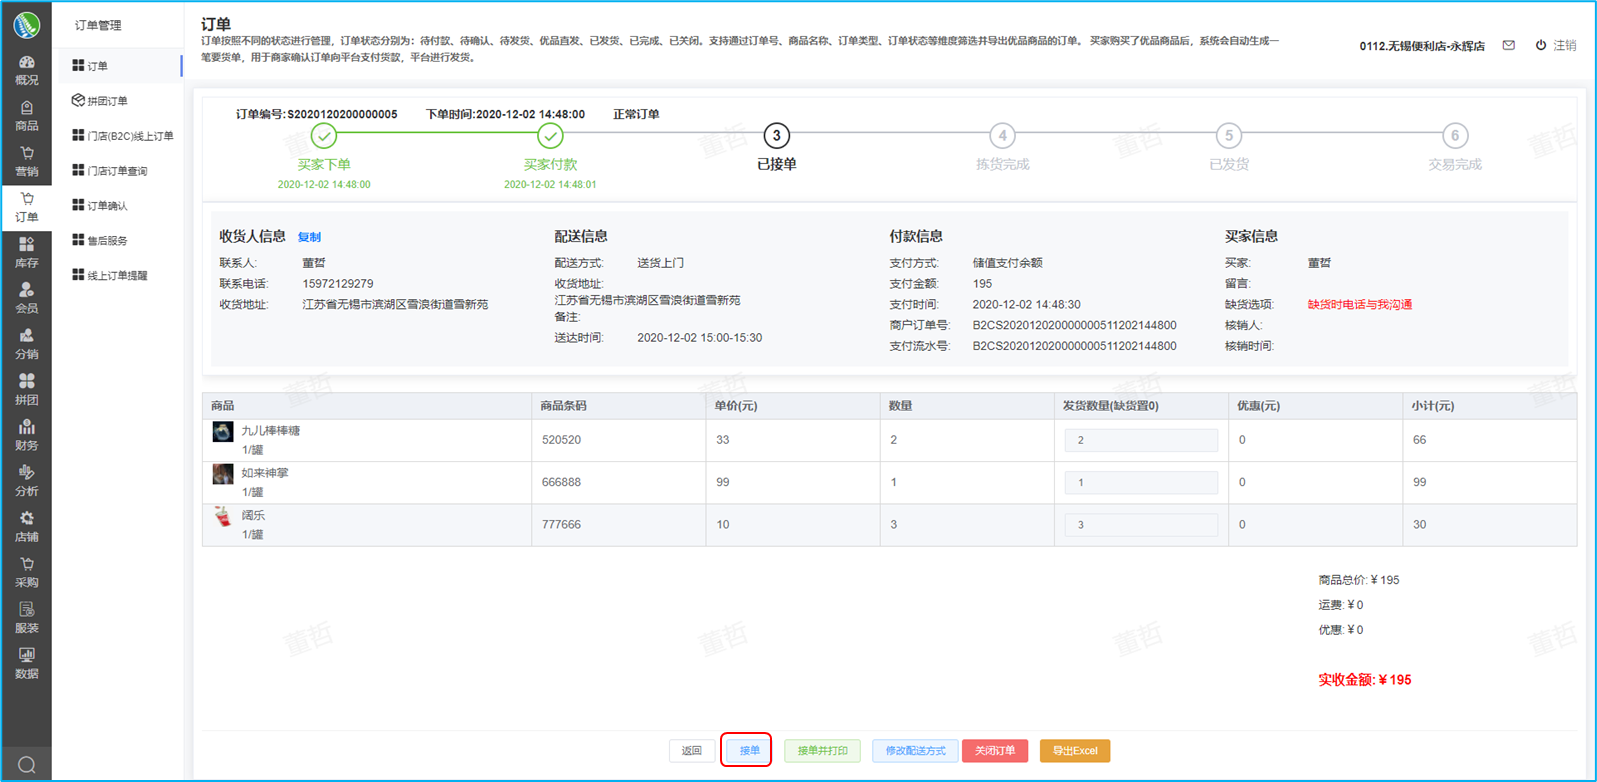
Task: Click the 阔乐 product thumbnail image
Action: (x=223, y=517)
